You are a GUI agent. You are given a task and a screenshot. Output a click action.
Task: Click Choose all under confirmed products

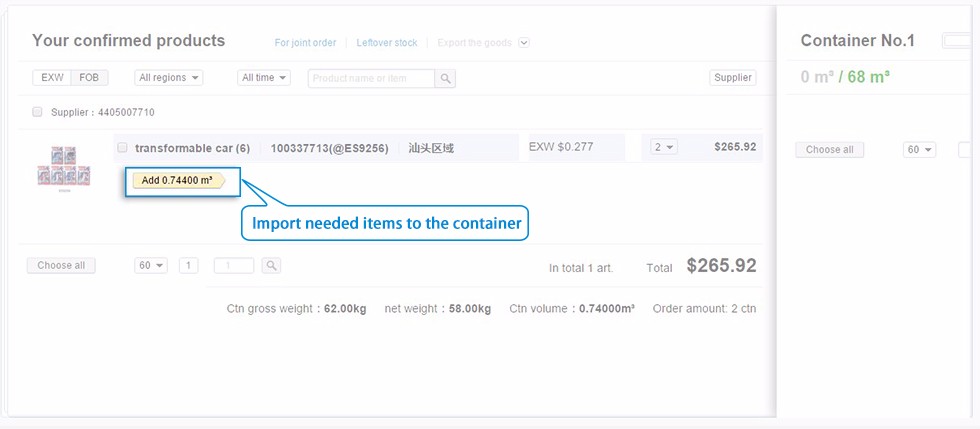point(61,265)
